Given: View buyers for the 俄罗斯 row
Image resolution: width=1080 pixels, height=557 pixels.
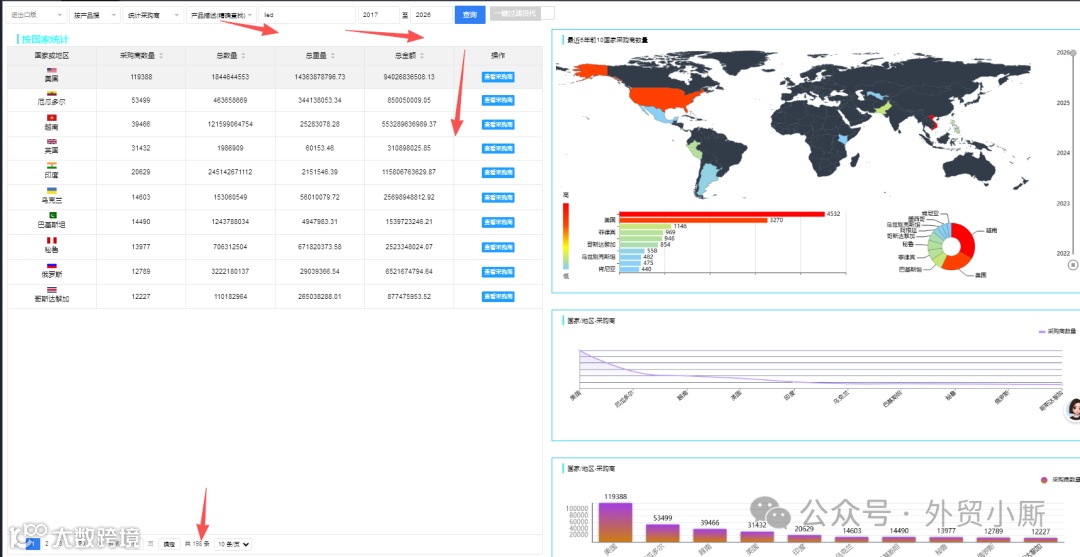Looking at the screenshot, I should click(498, 272).
